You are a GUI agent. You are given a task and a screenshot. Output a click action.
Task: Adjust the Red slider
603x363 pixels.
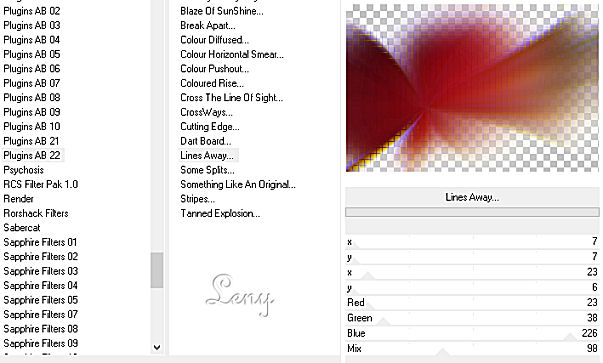coord(472,303)
